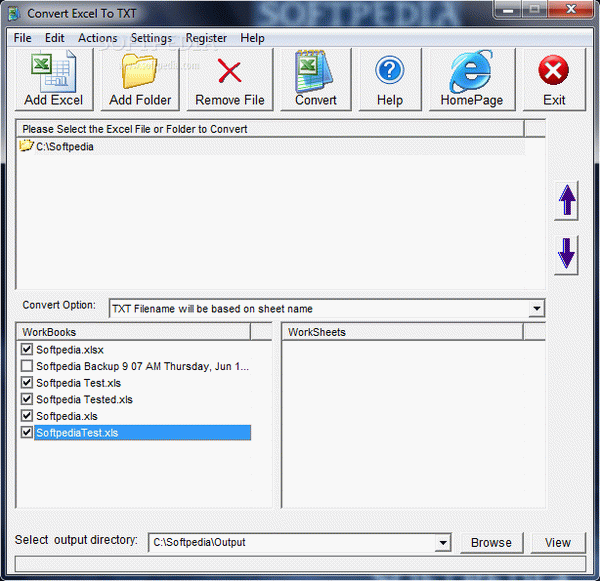Screen dimensions: 600x581
Task: Check the Softpedia Backup 9 07 AM checkbox
Action: tap(27, 366)
